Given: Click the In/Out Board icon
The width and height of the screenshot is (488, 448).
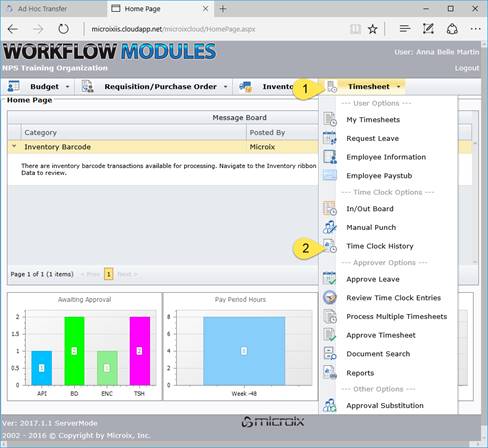Looking at the screenshot, I should [x=330, y=208].
